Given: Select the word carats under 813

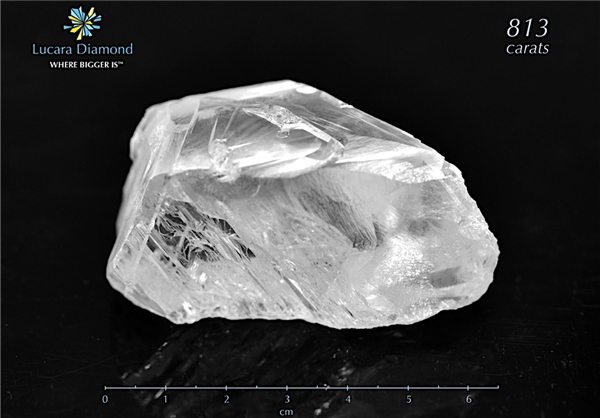Looking at the screenshot, I should [528, 49].
